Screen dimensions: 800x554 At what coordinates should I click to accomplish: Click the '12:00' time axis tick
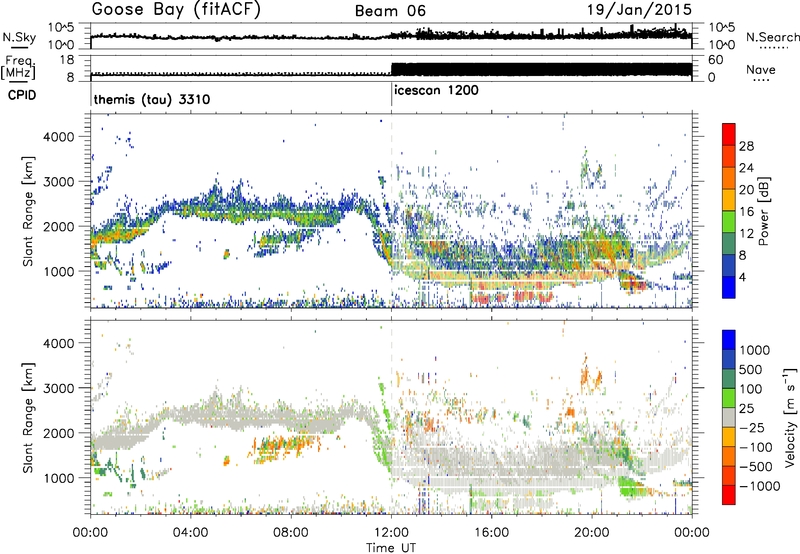click(x=391, y=533)
